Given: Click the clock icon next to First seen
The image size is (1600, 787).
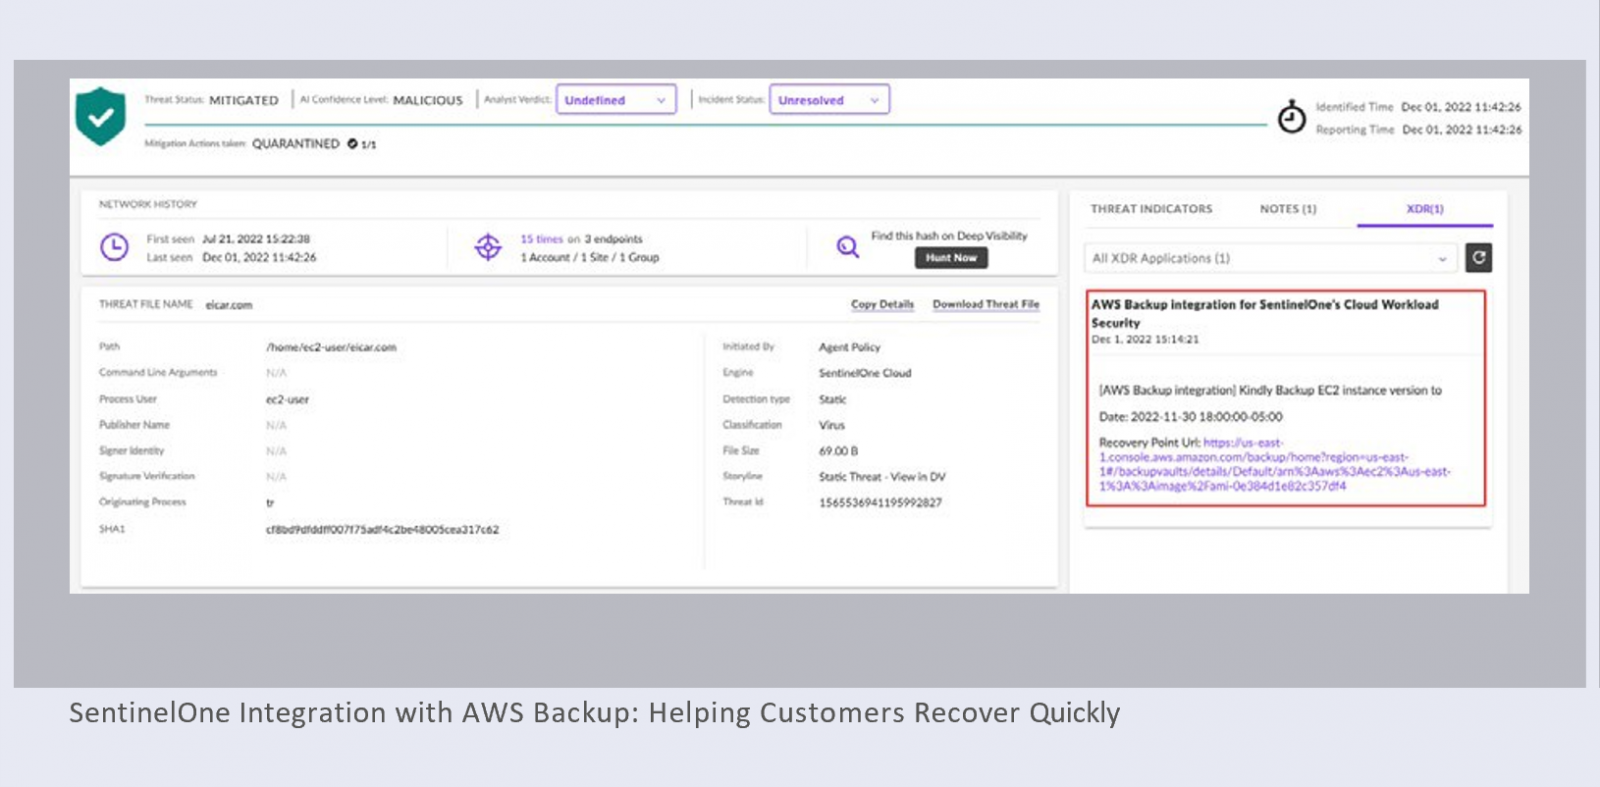Looking at the screenshot, I should (114, 247).
